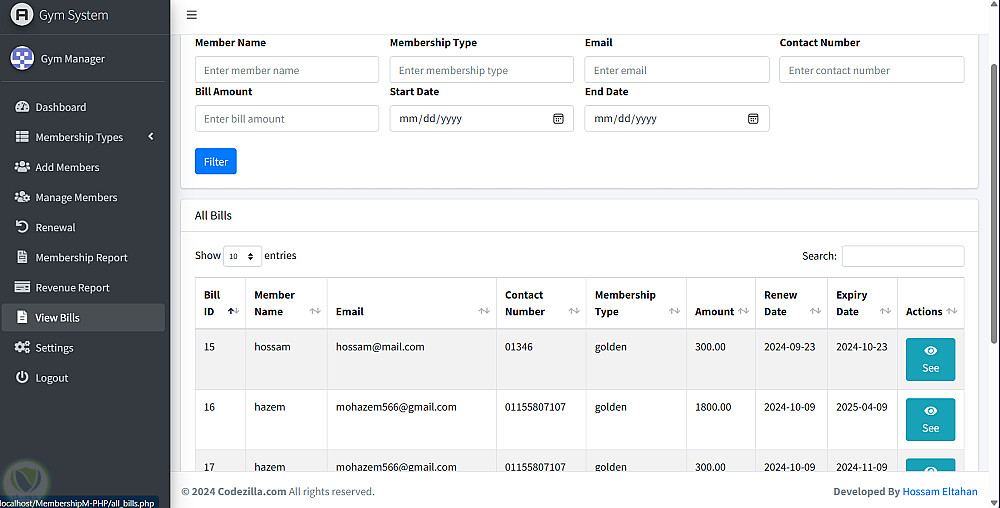This screenshot has height=508, width=1000.
Task: Expand the Membership Types submenu
Action: [x=151, y=136]
